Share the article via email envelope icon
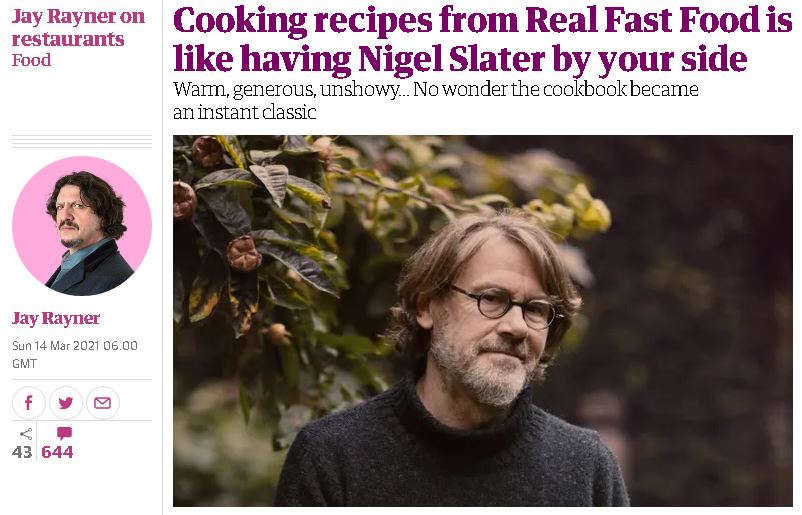802x515 pixels. point(103,403)
